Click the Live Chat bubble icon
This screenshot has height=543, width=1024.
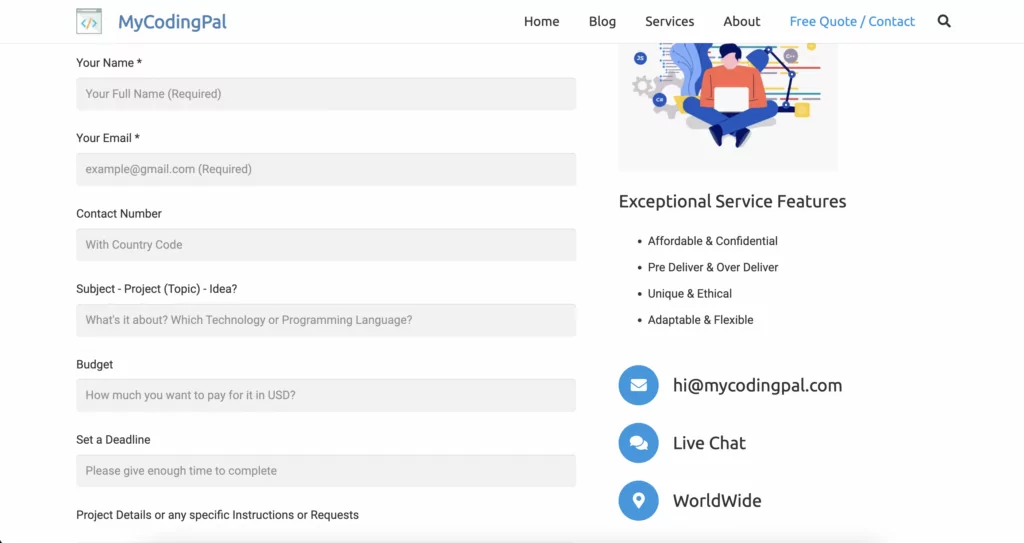(x=638, y=443)
